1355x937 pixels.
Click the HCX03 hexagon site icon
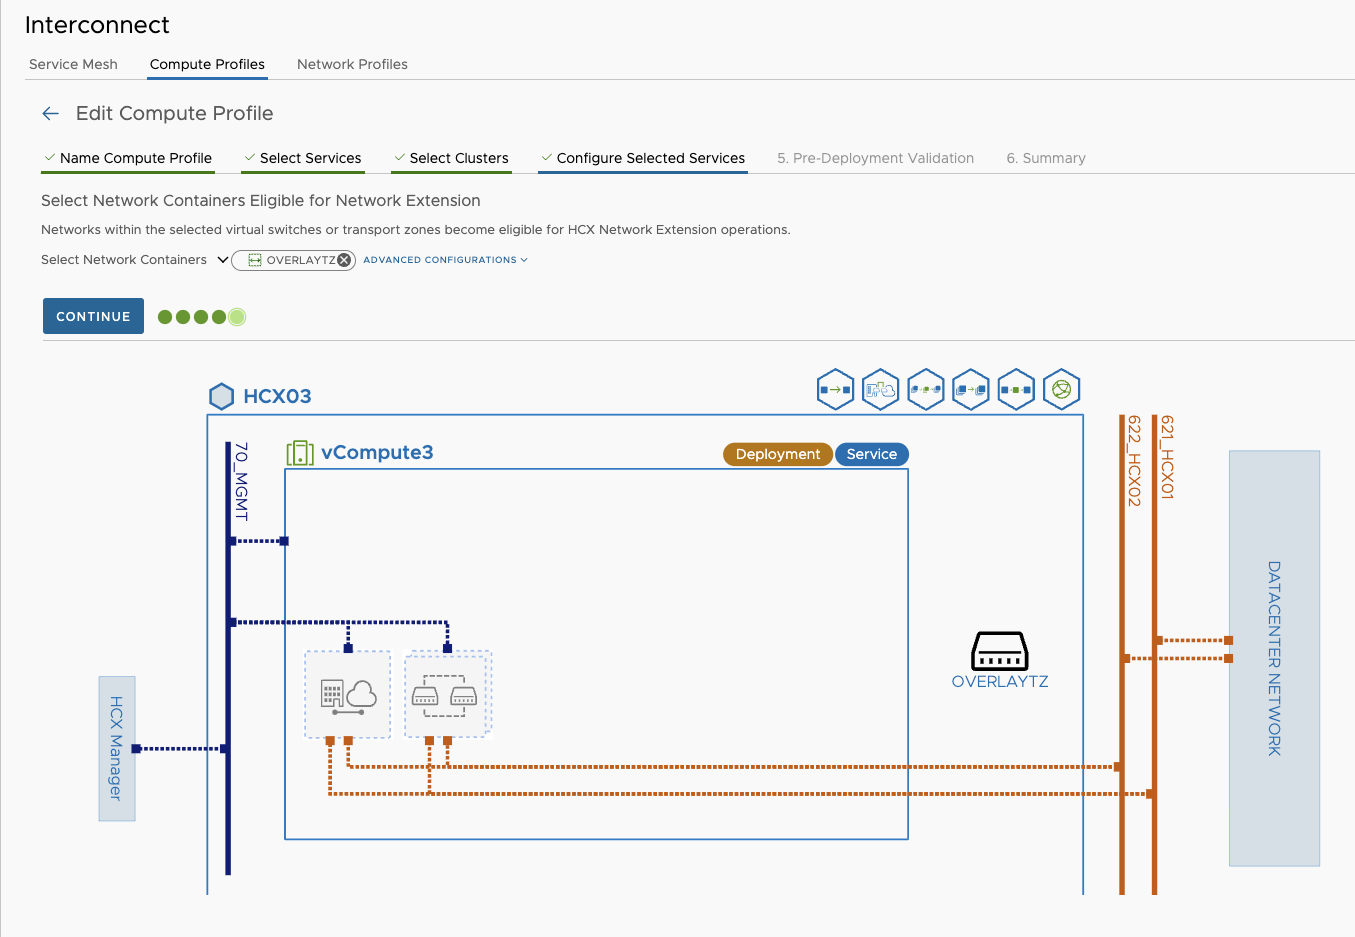pos(221,396)
